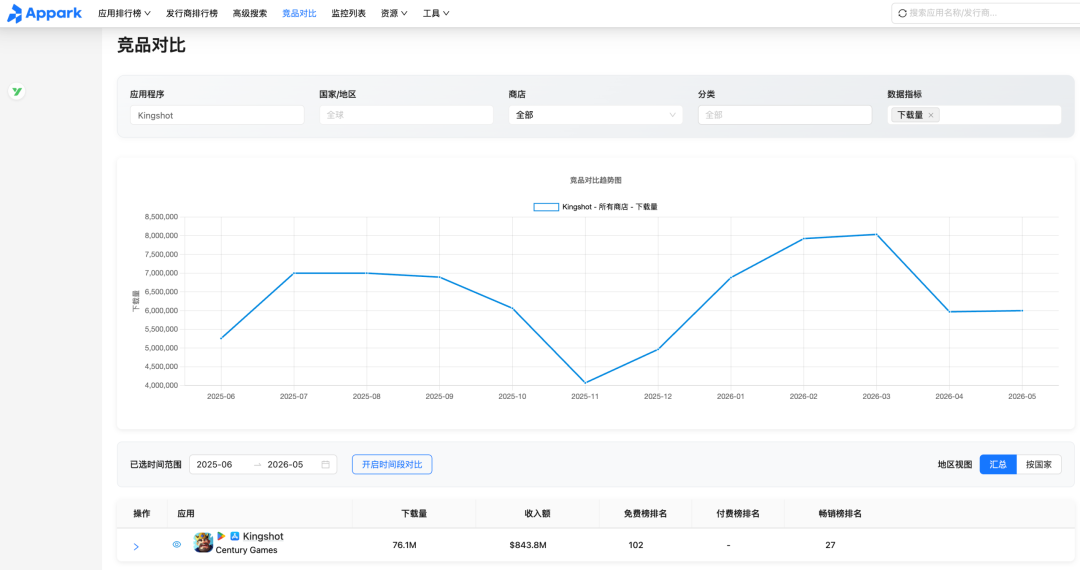Image resolution: width=1080 pixels, height=570 pixels.
Task: Click the 开启时间段对比 button
Action: 392,465
